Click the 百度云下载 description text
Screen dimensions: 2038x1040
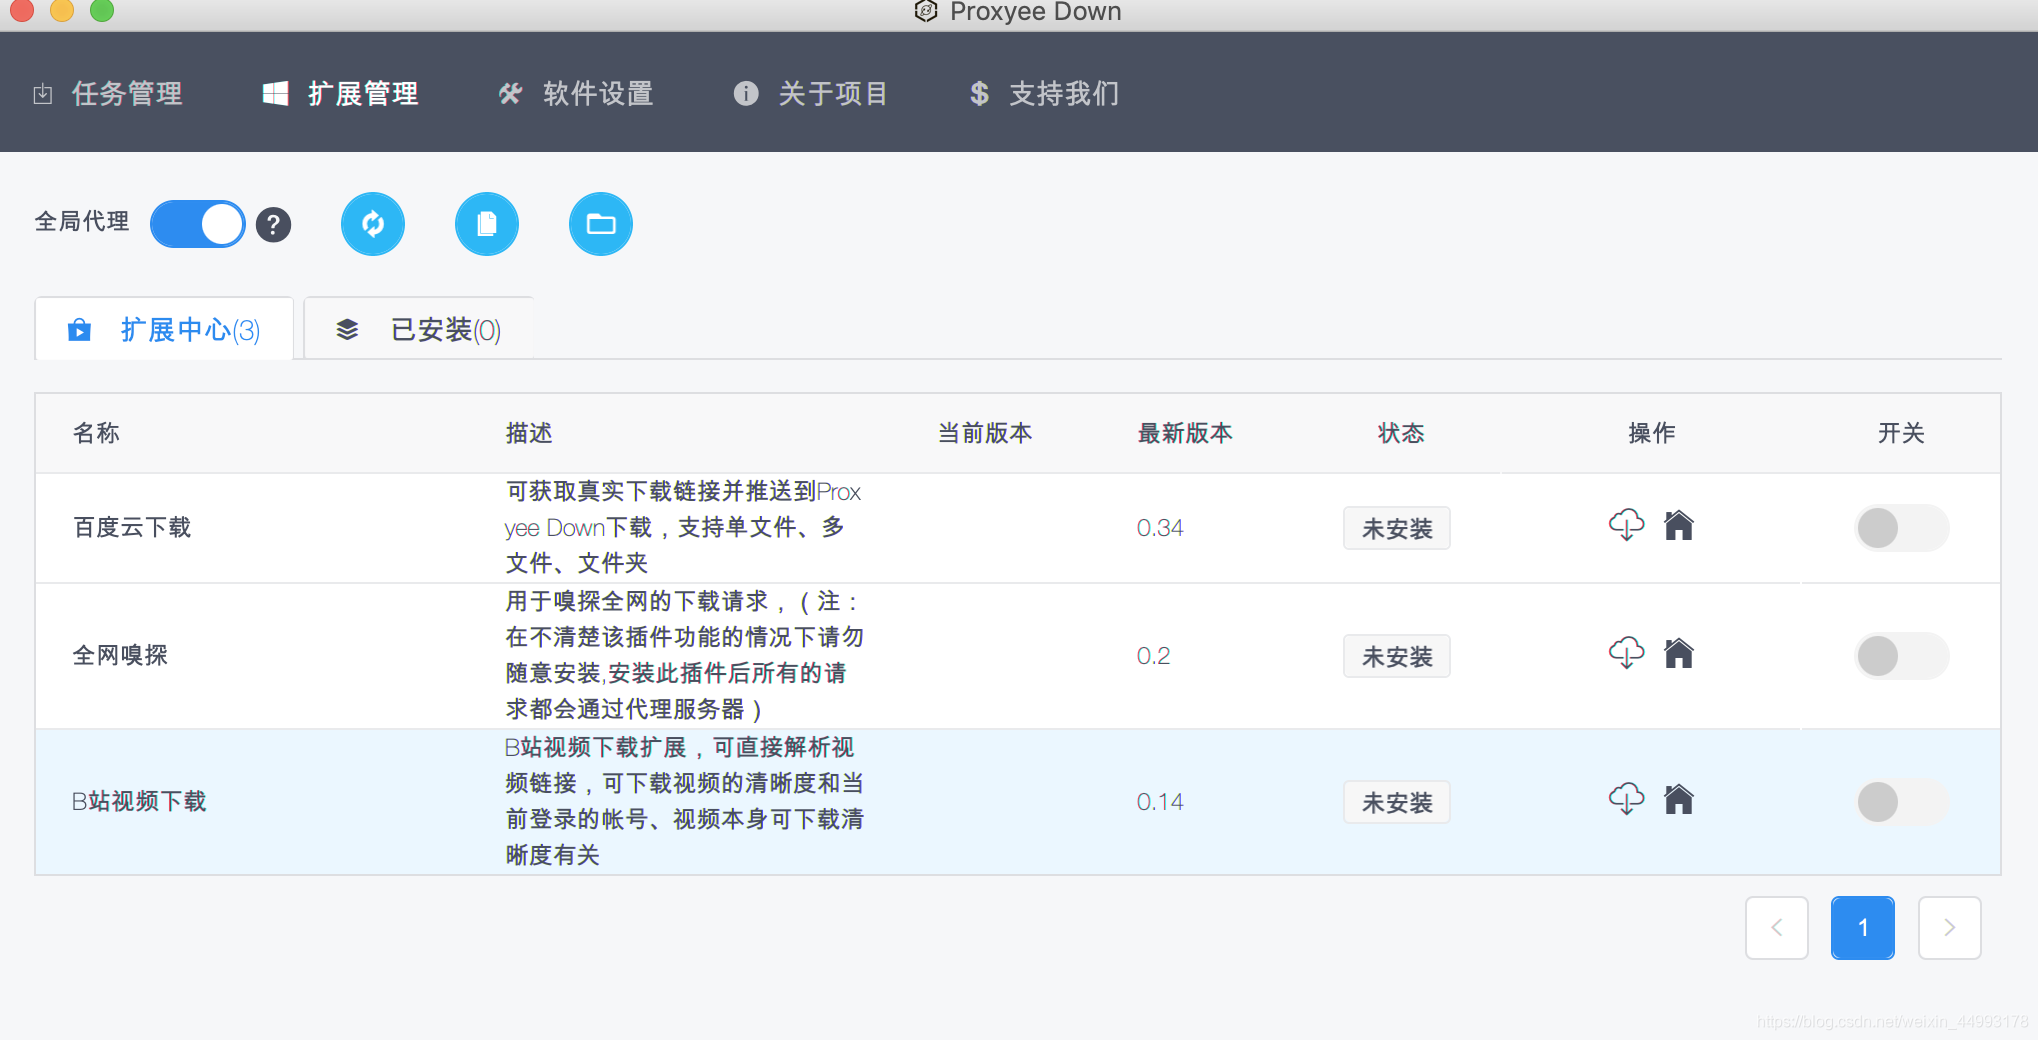click(684, 527)
